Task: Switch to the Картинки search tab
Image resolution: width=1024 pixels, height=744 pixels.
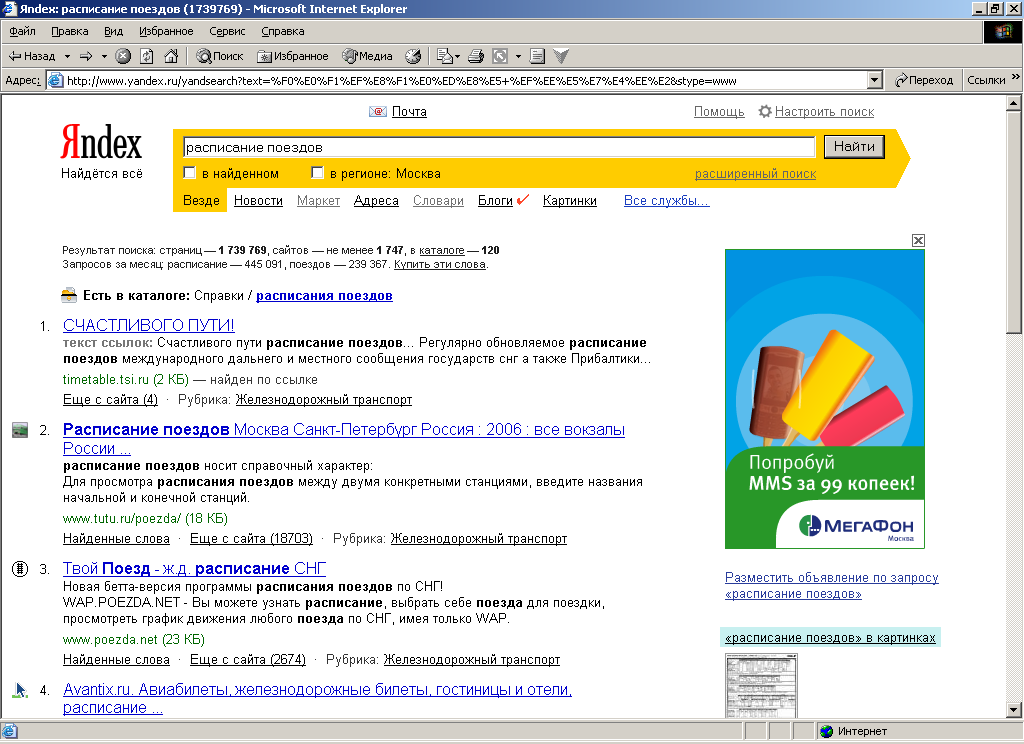Action: [569, 201]
